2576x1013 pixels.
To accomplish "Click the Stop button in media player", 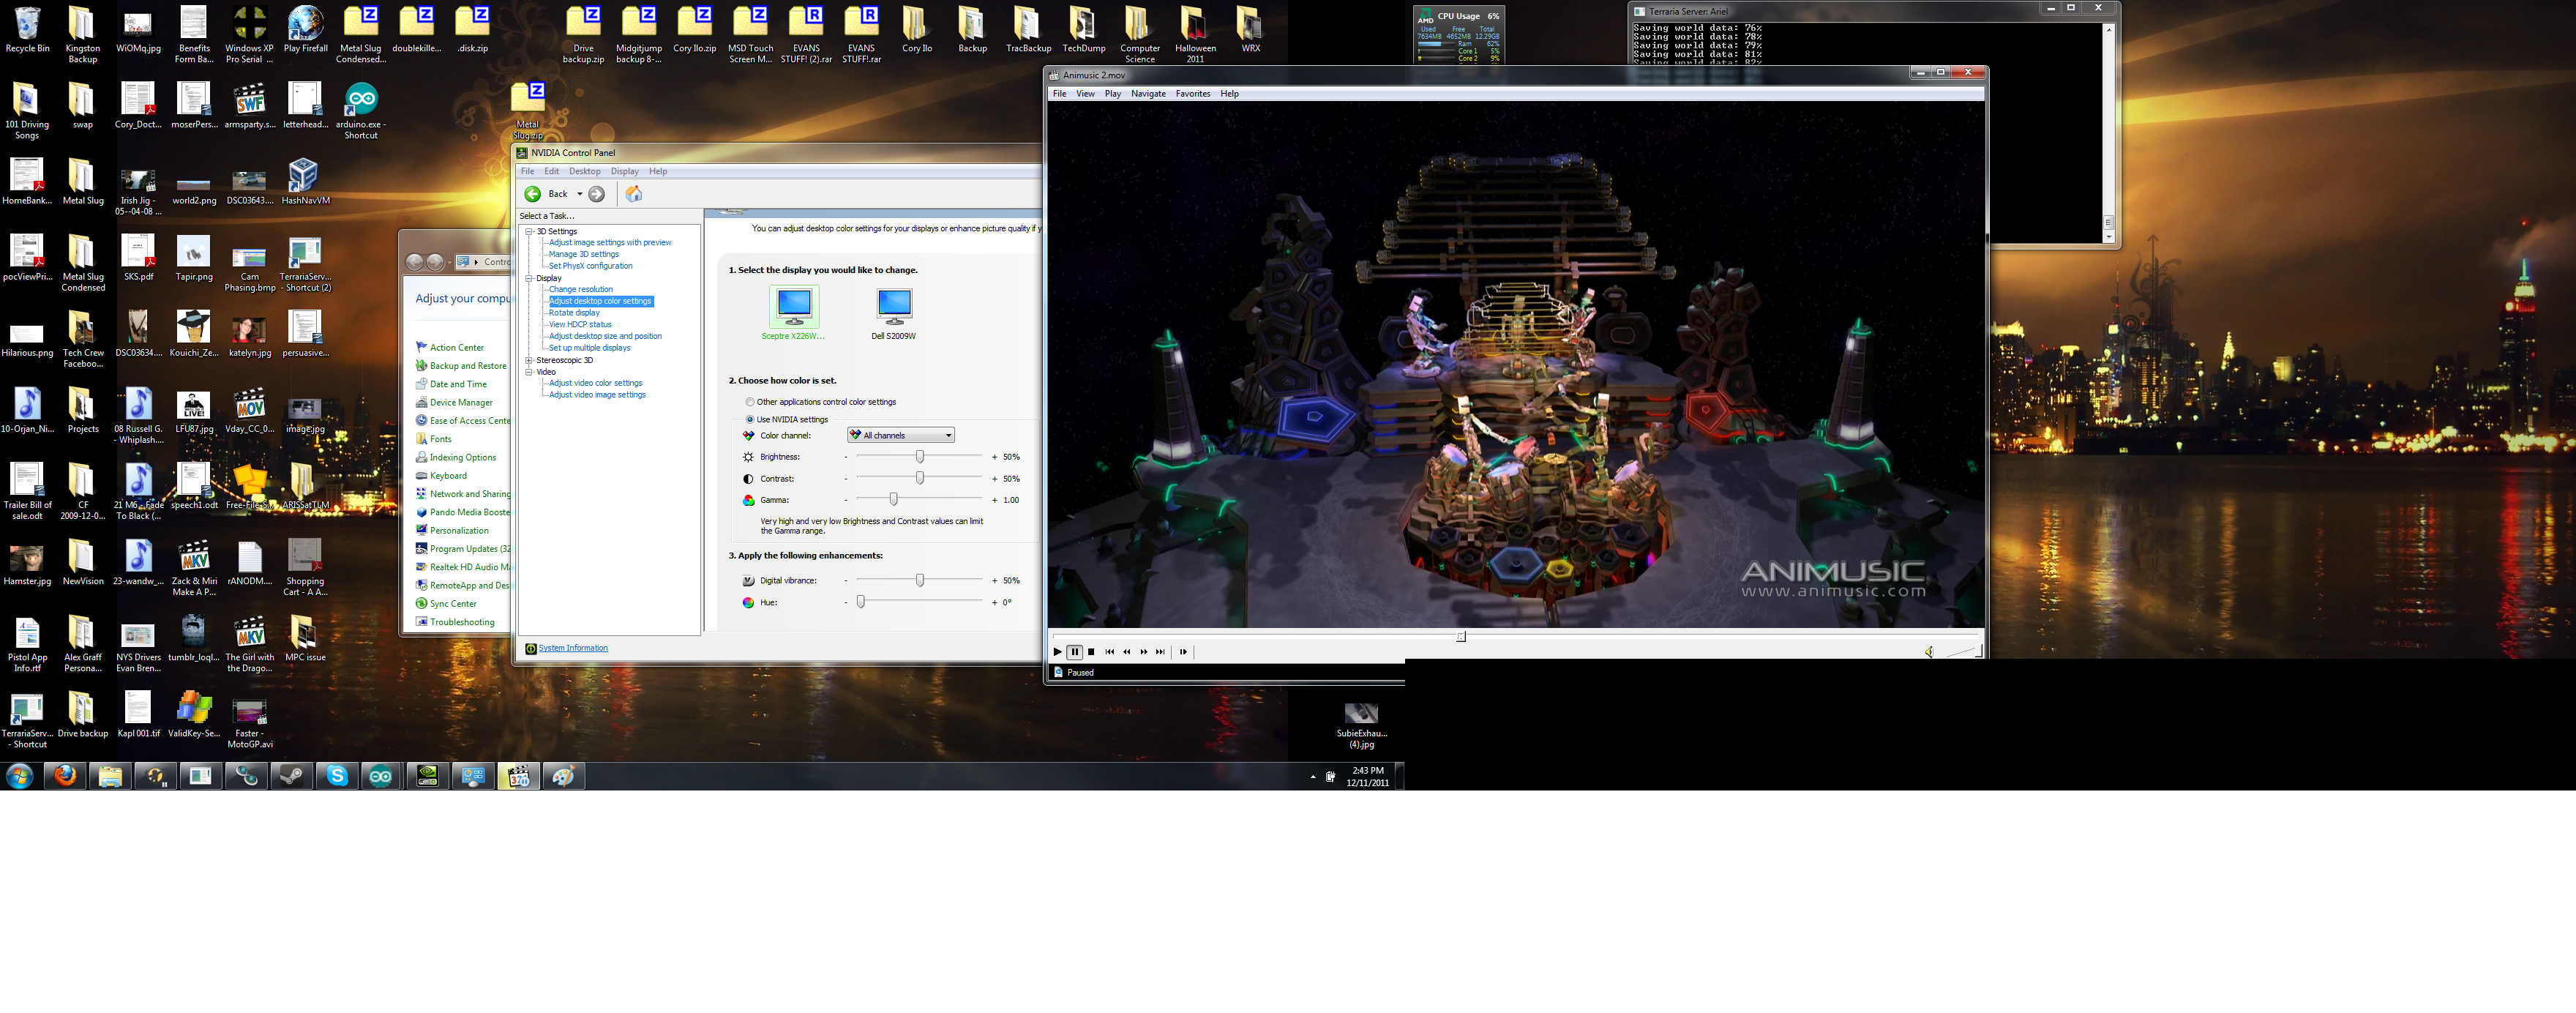I will 1091,652.
